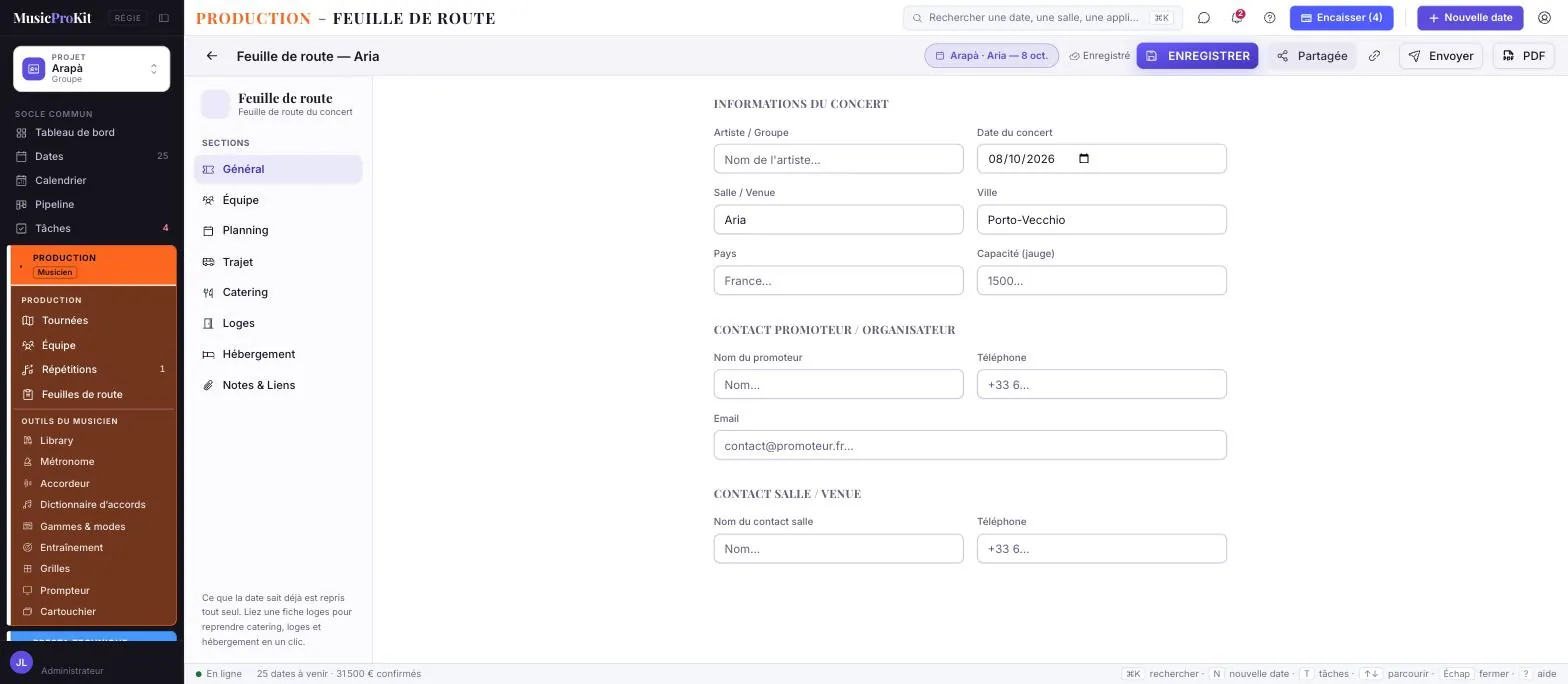Viewport: 1568px width, 684px height.
Task: Expand the Arapà project switcher
Action: click(x=91, y=68)
